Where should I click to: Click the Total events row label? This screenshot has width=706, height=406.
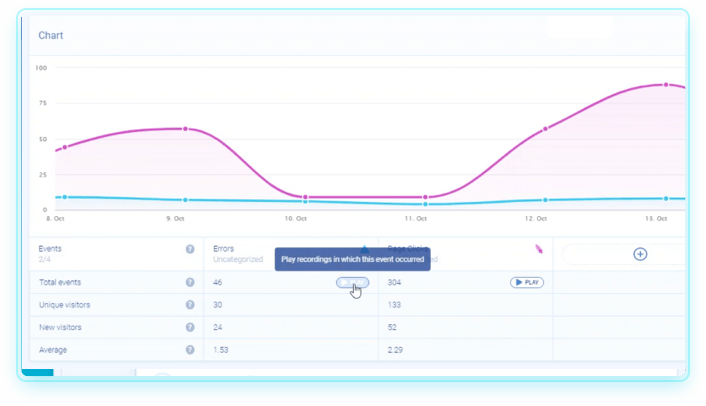60,283
